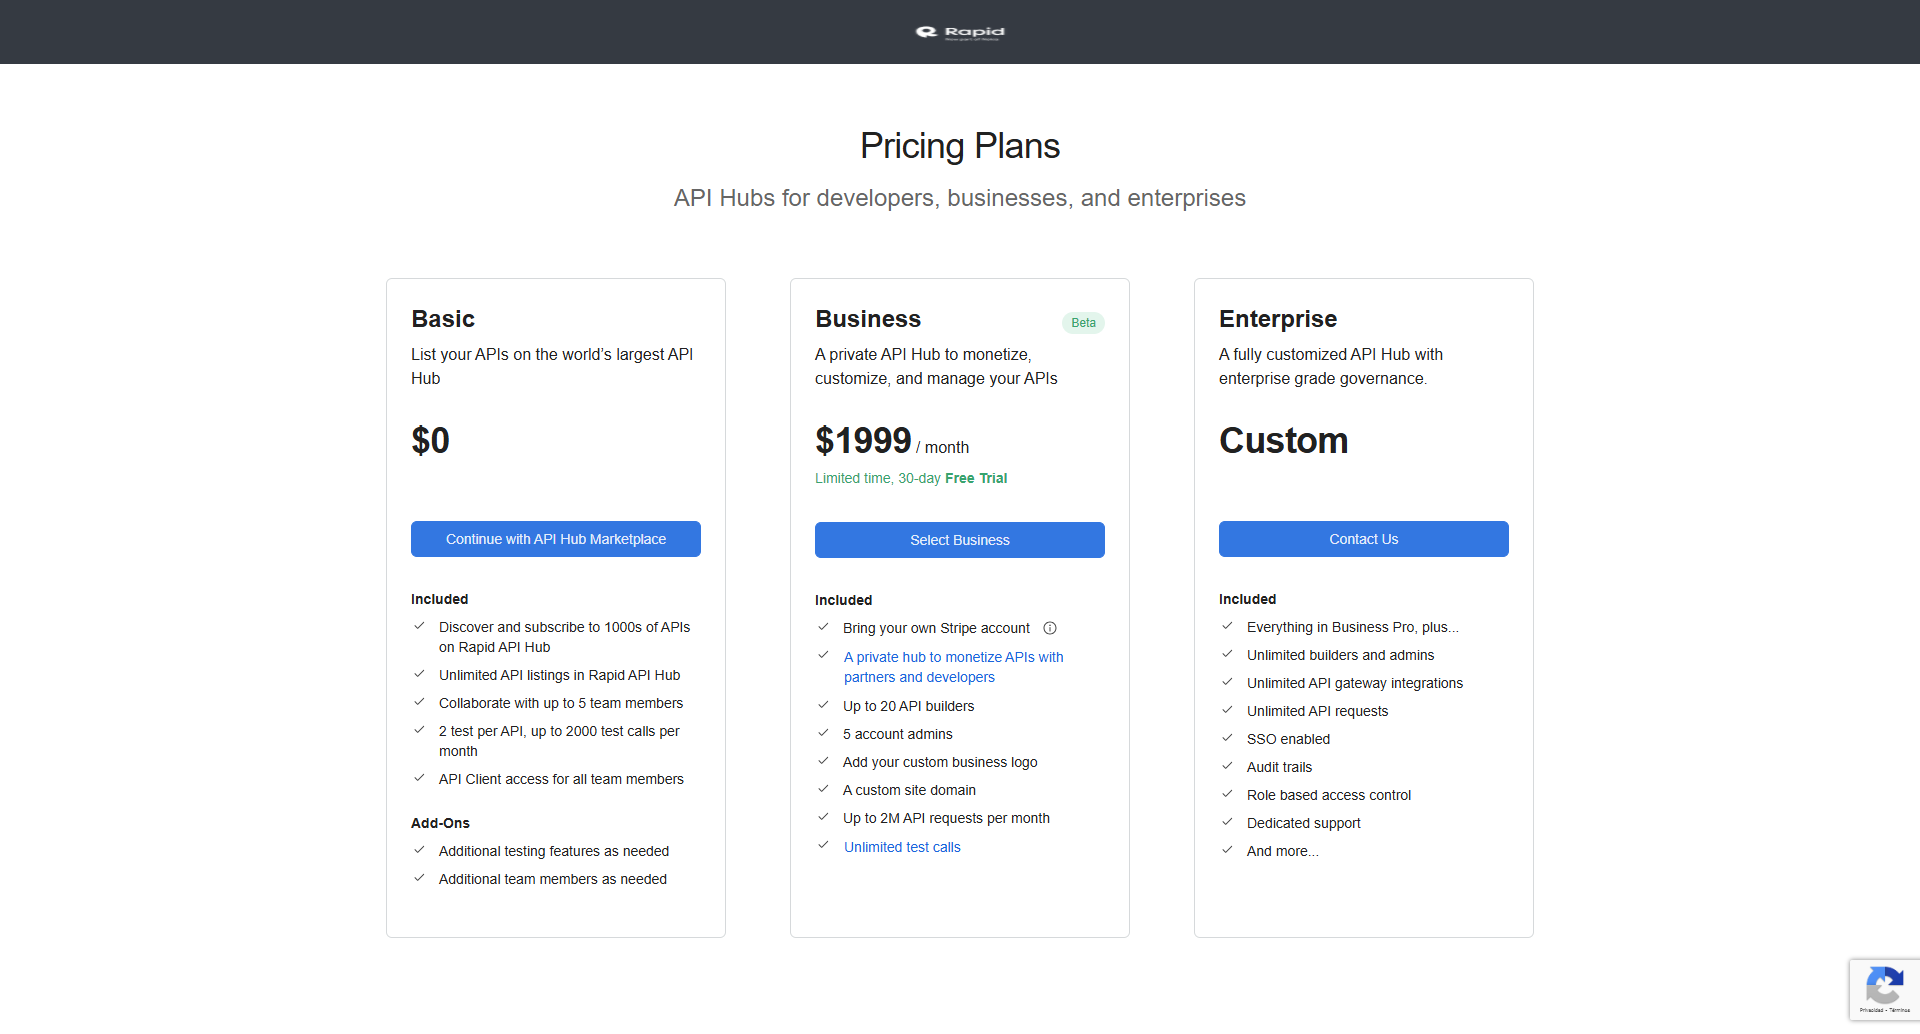Open reCAPTCHA Privacidad link
Screen dimensions: 1920x1034
point(1870,1010)
